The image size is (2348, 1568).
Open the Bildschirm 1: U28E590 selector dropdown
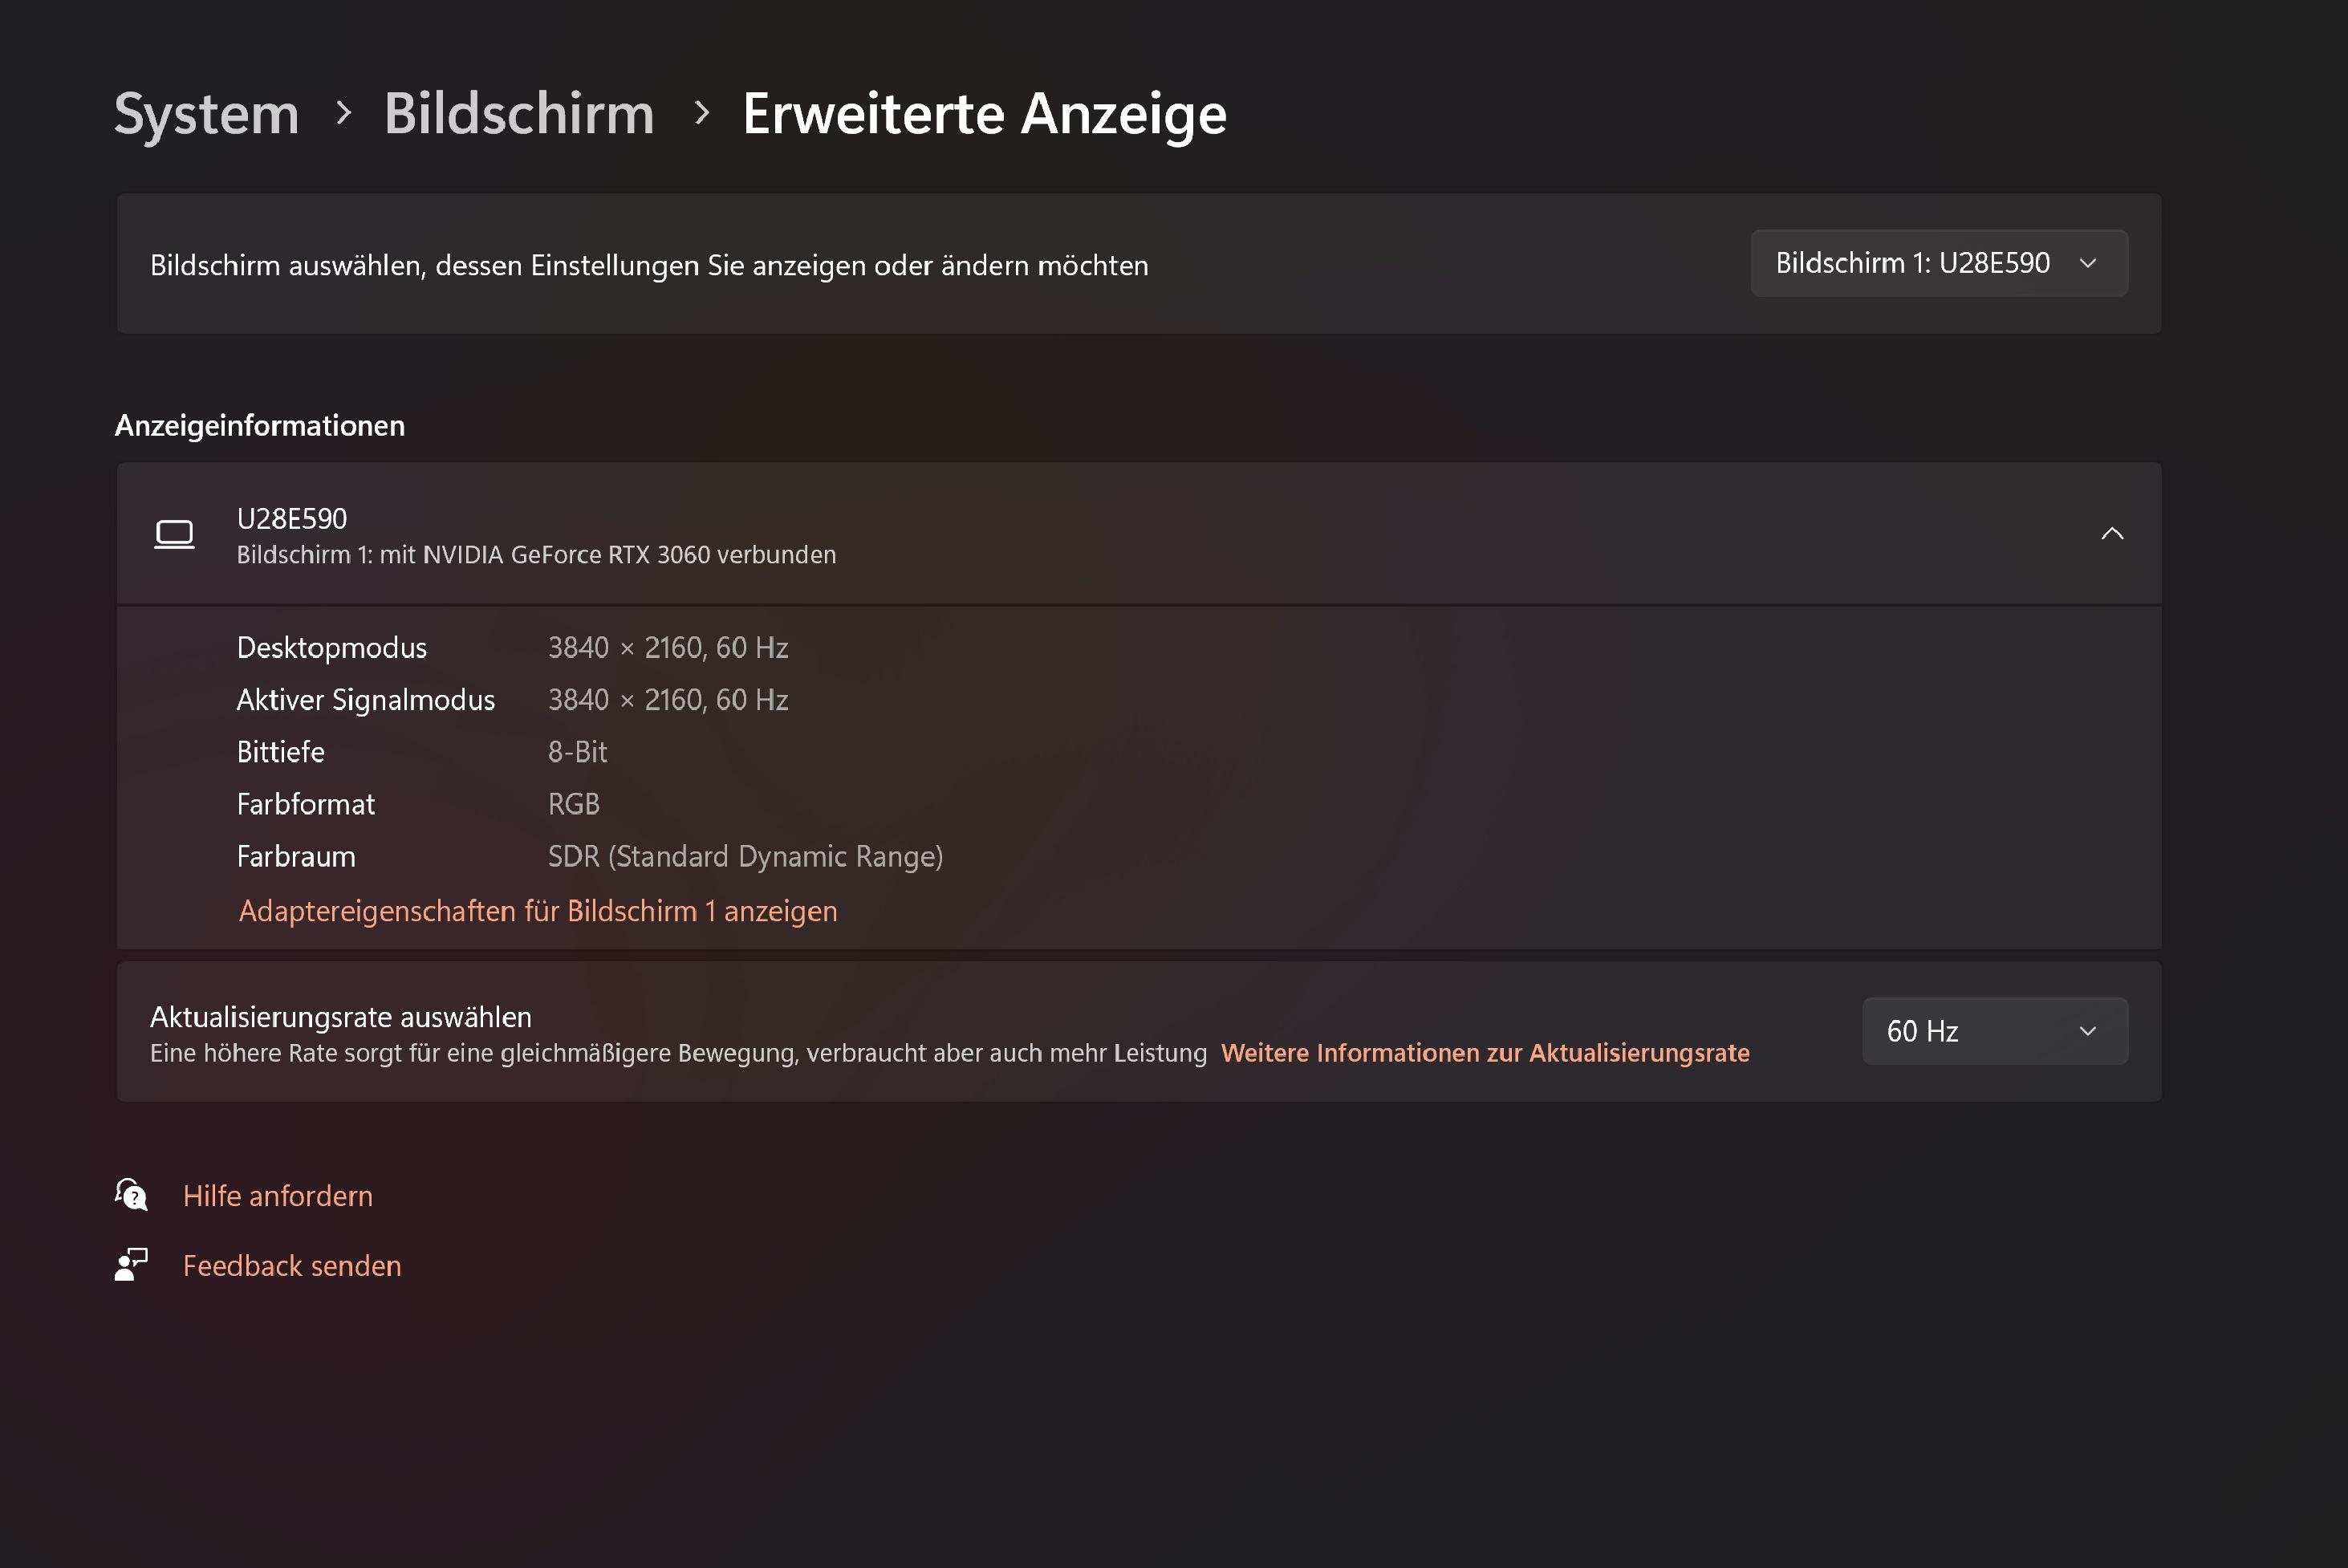click(1938, 263)
